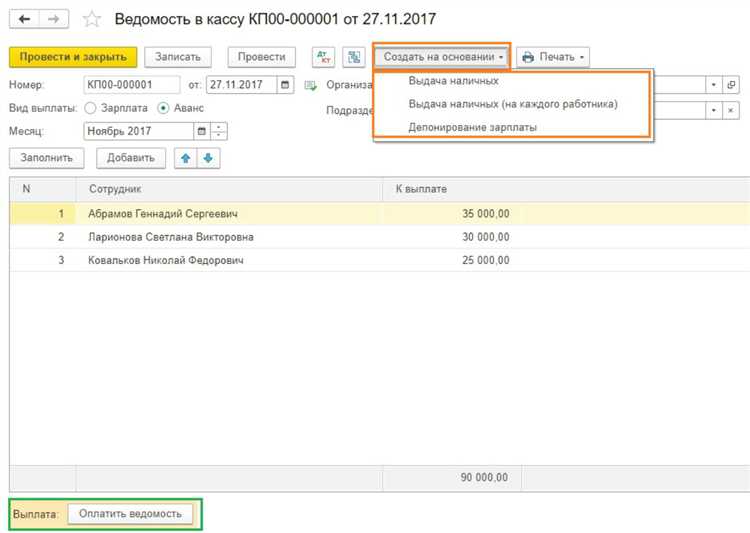Open the document structure icon next to Дт/Кт
Viewport: 750px width, 533px height.
click(x=354, y=57)
